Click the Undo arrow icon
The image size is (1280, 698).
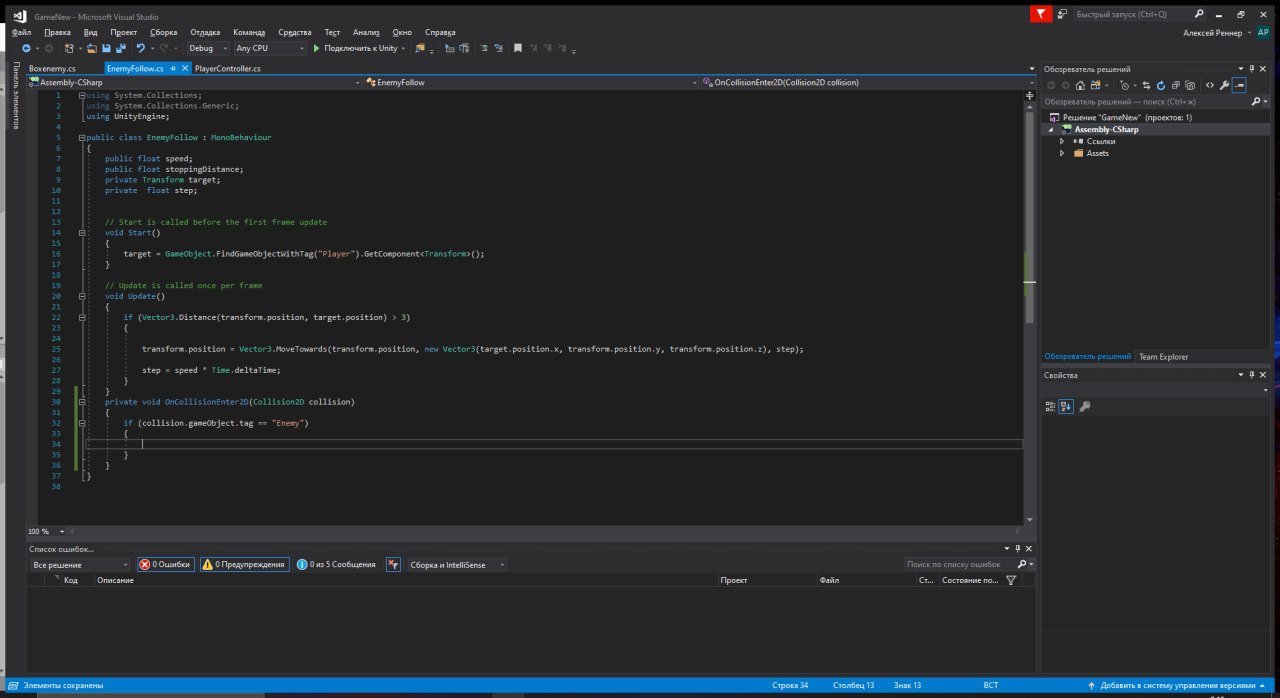141,48
